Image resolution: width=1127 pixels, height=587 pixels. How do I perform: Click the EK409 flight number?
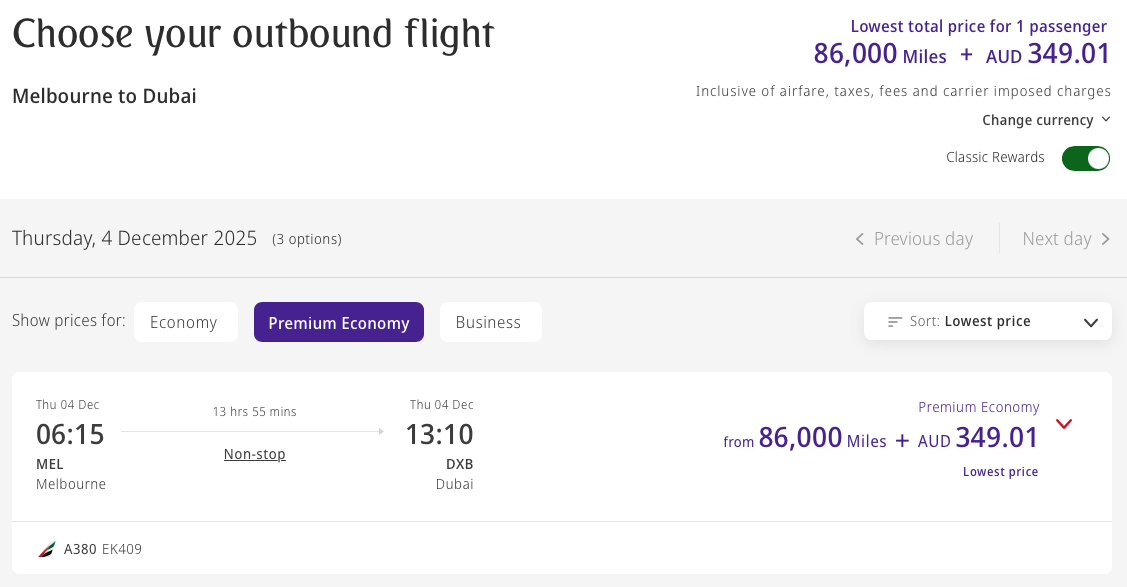pyautogui.click(x=122, y=549)
